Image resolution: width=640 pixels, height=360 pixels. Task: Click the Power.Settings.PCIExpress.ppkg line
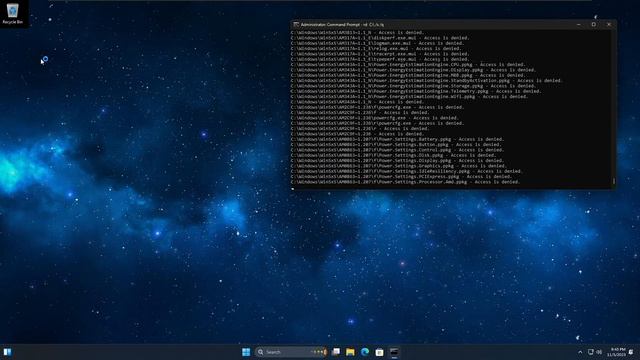click(402, 176)
